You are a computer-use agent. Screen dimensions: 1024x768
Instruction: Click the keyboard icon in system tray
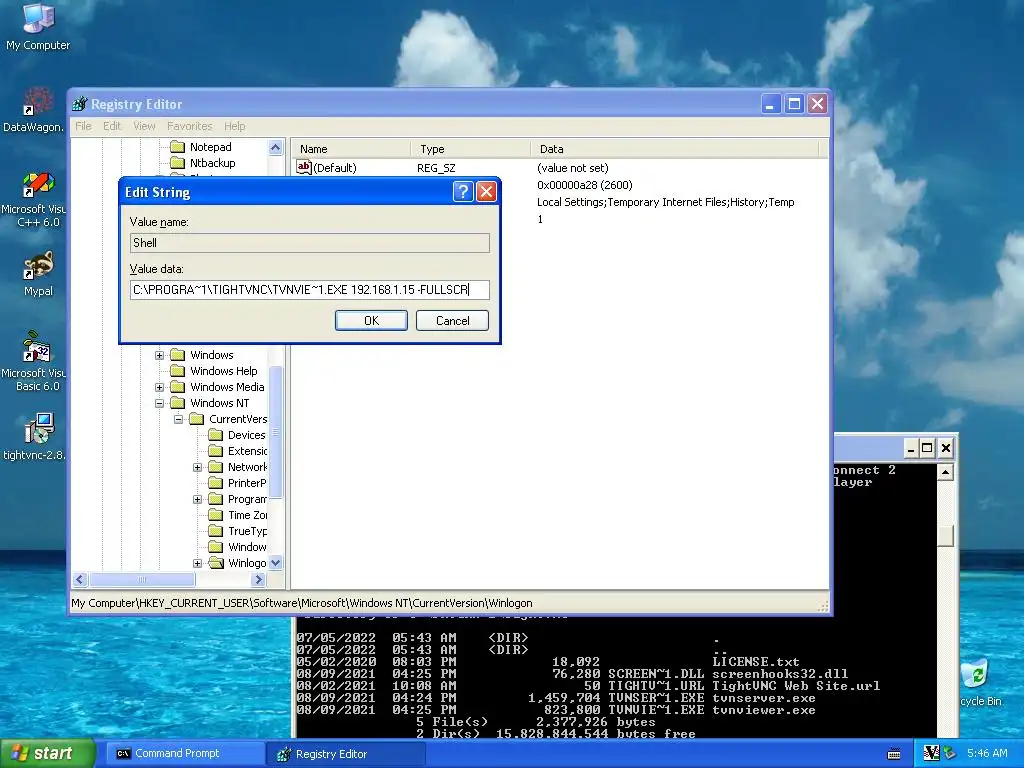coord(894,754)
